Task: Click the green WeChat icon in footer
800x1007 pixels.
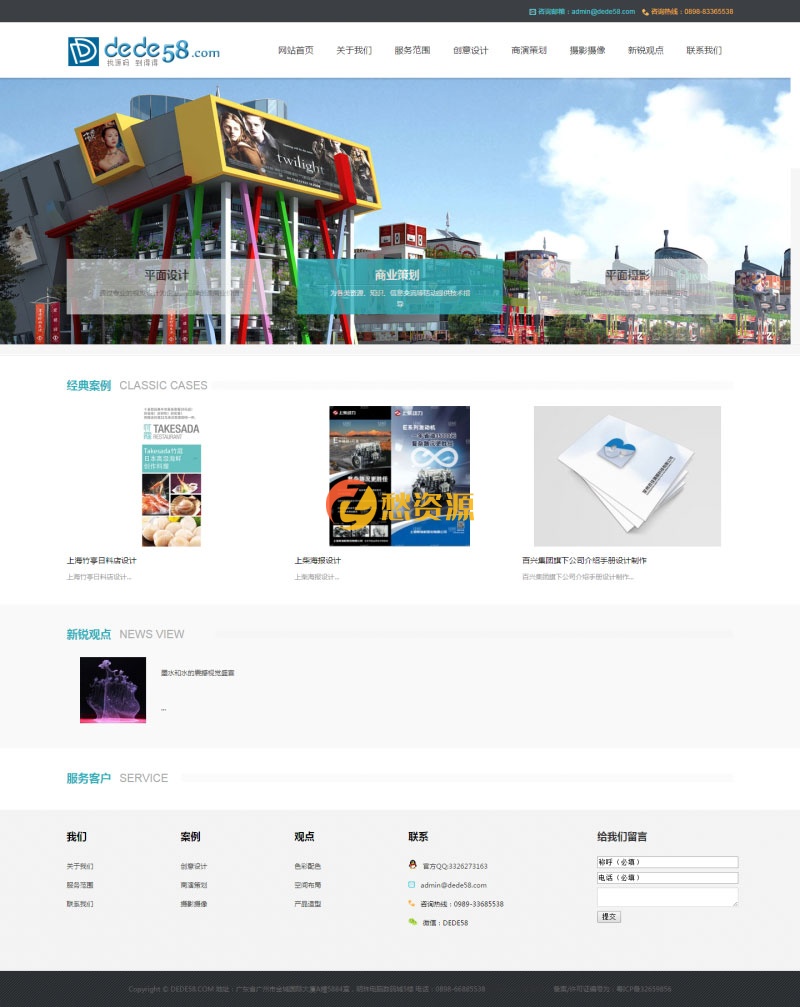Action: tap(412, 922)
